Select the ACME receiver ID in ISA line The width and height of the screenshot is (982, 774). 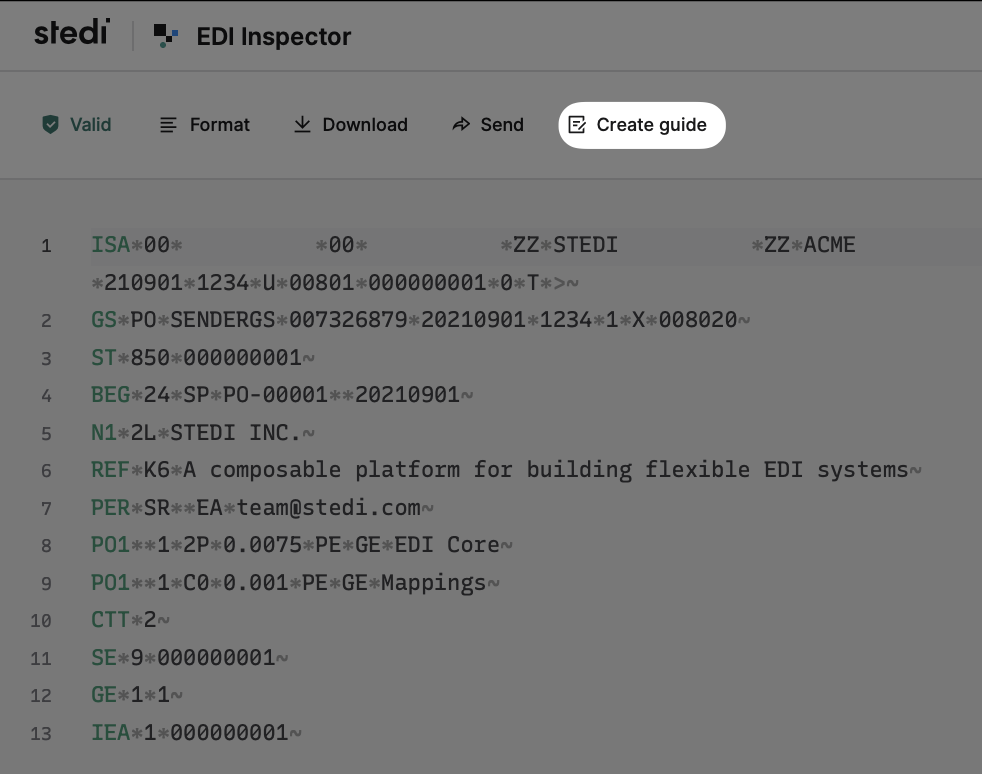pyautogui.click(x=829, y=245)
